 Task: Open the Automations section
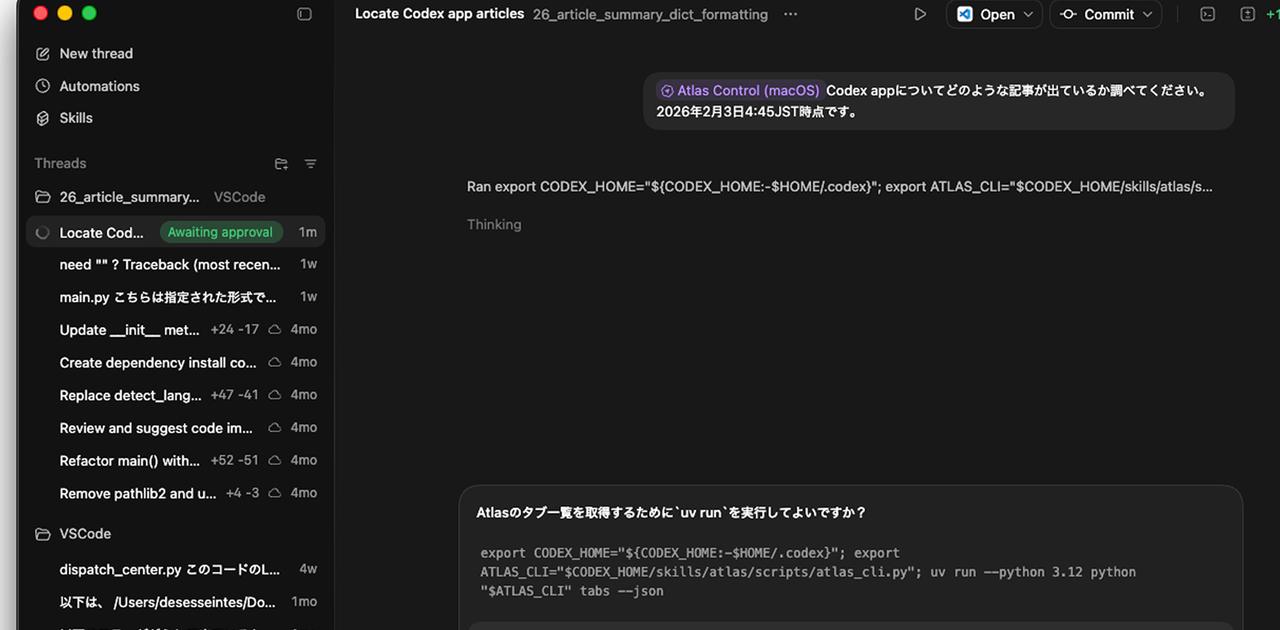(99, 85)
